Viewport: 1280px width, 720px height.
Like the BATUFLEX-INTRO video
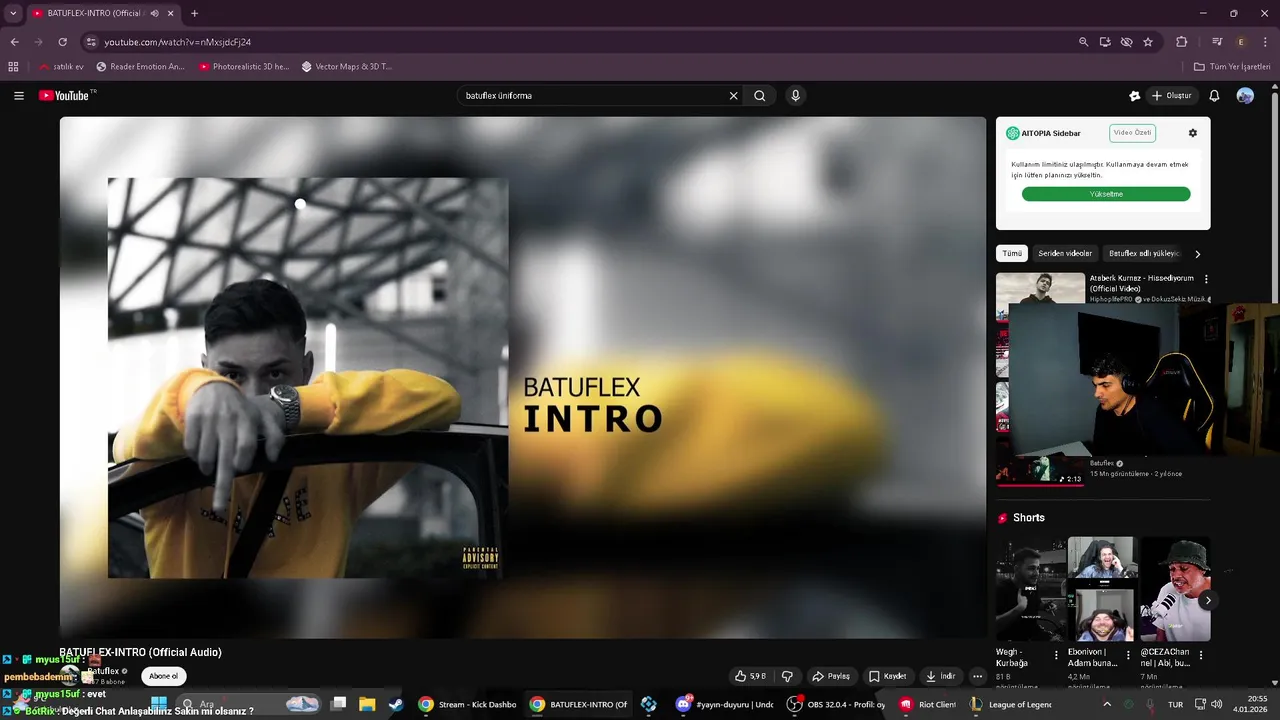point(750,676)
